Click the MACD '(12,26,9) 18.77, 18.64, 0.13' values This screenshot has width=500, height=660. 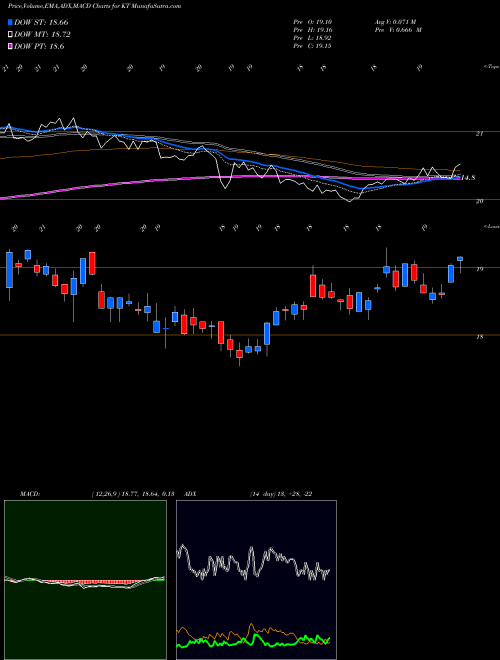coord(133,494)
